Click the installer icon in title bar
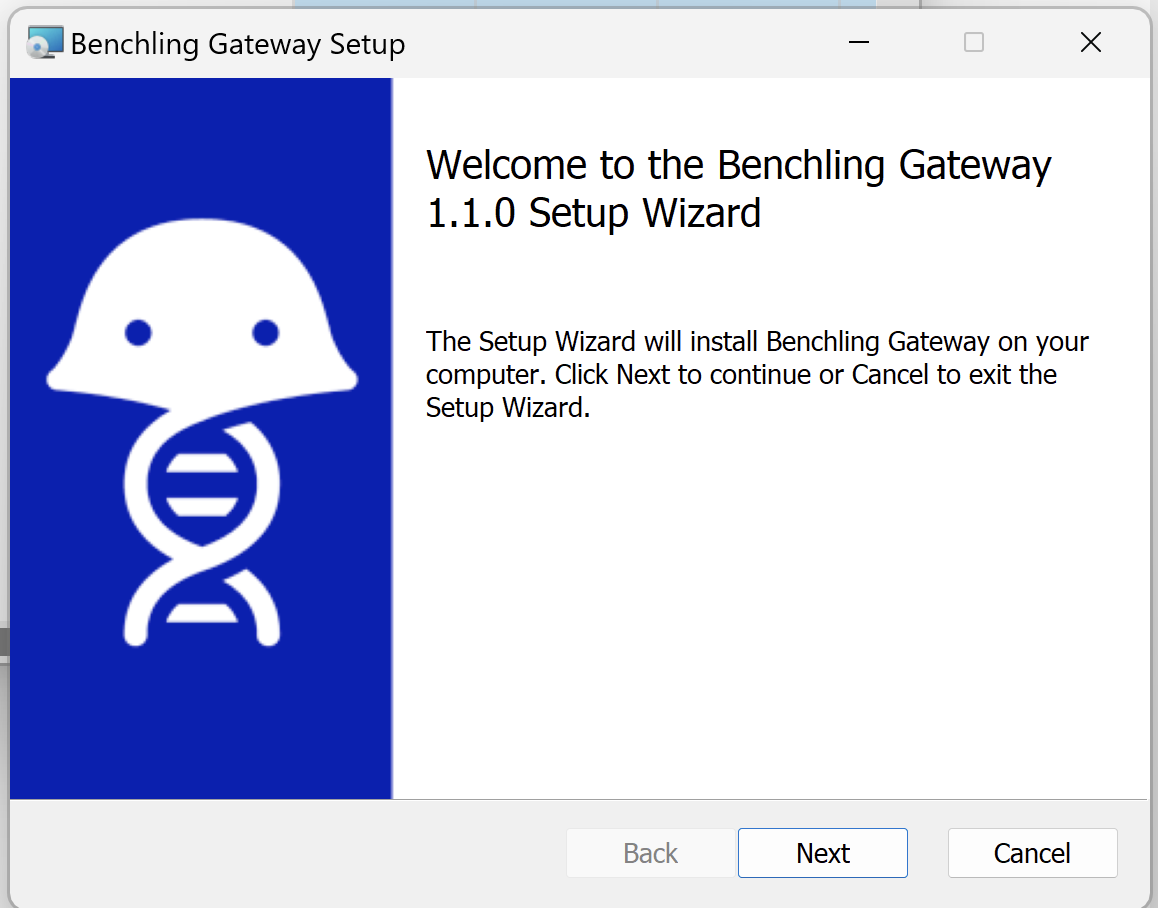Image resolution: width=1158 pixels, height=908 pixels. click(x=45, y=44)
